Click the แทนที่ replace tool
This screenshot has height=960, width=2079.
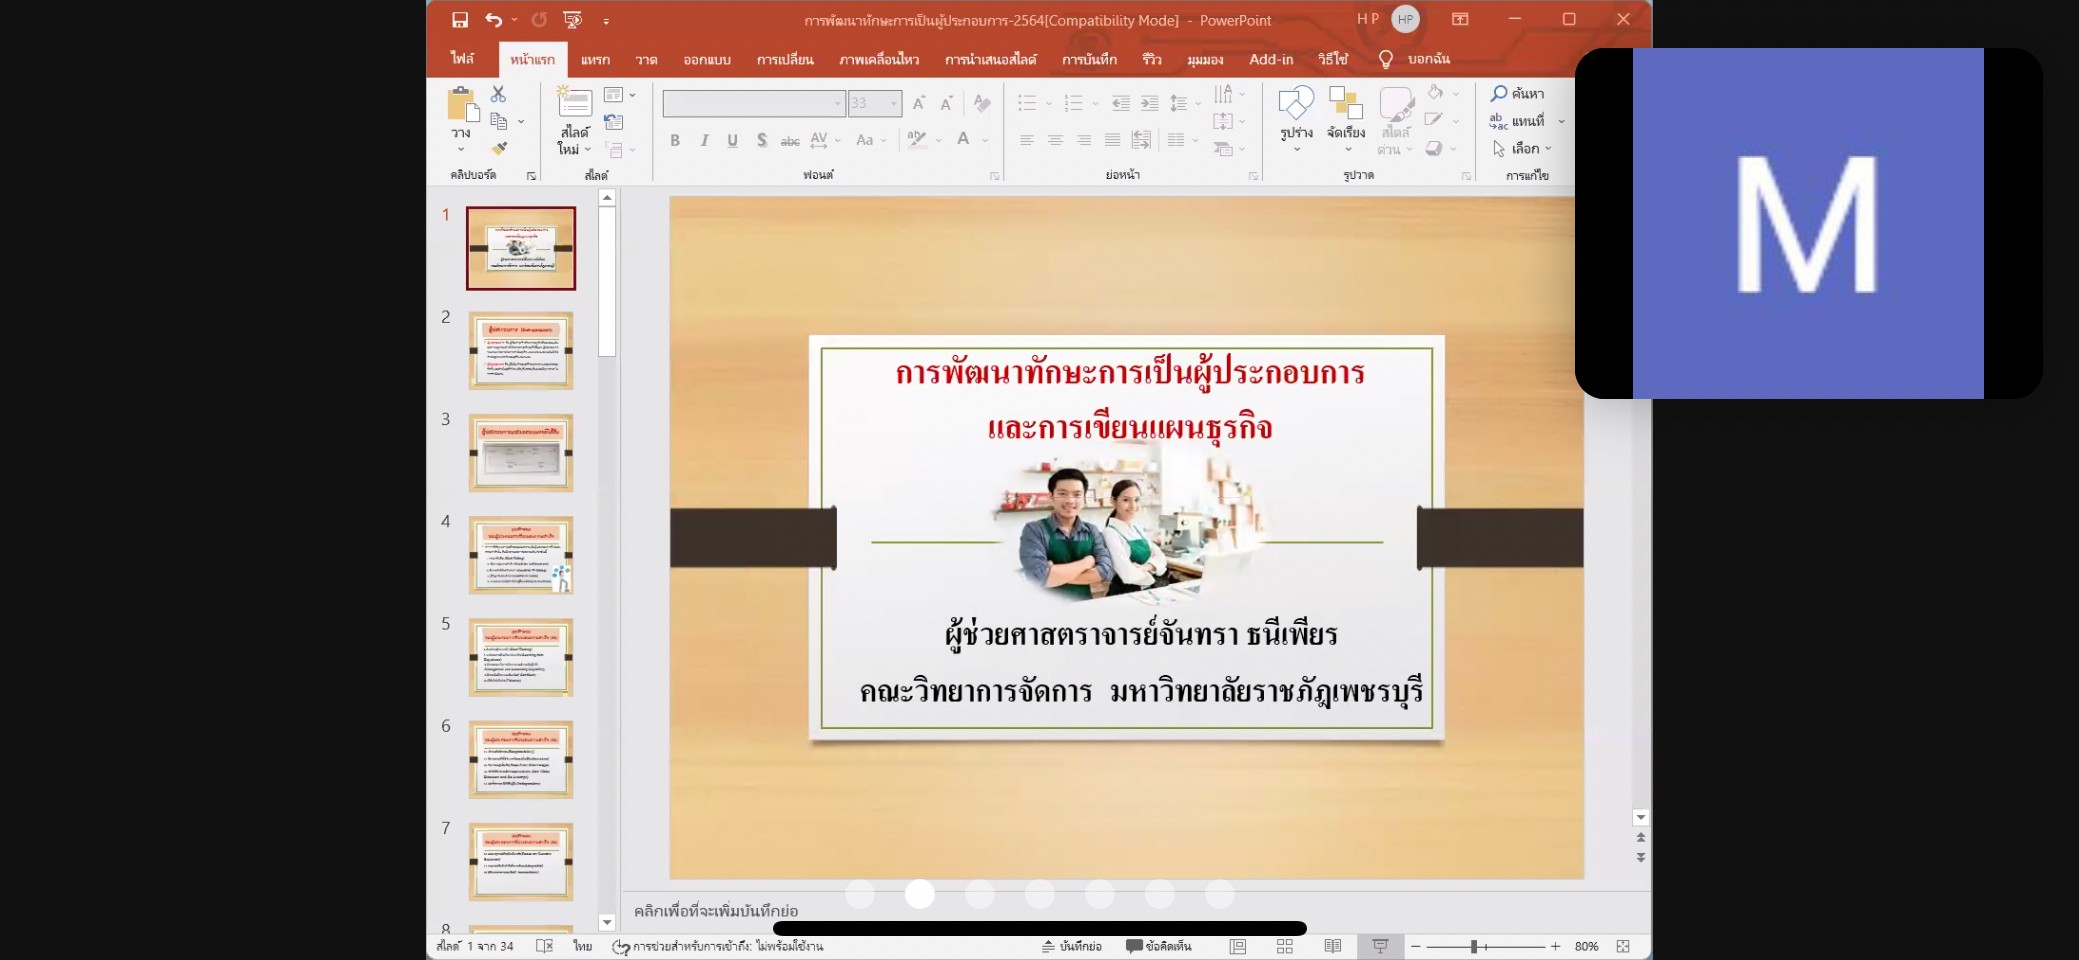click(x=1518, y=121)
